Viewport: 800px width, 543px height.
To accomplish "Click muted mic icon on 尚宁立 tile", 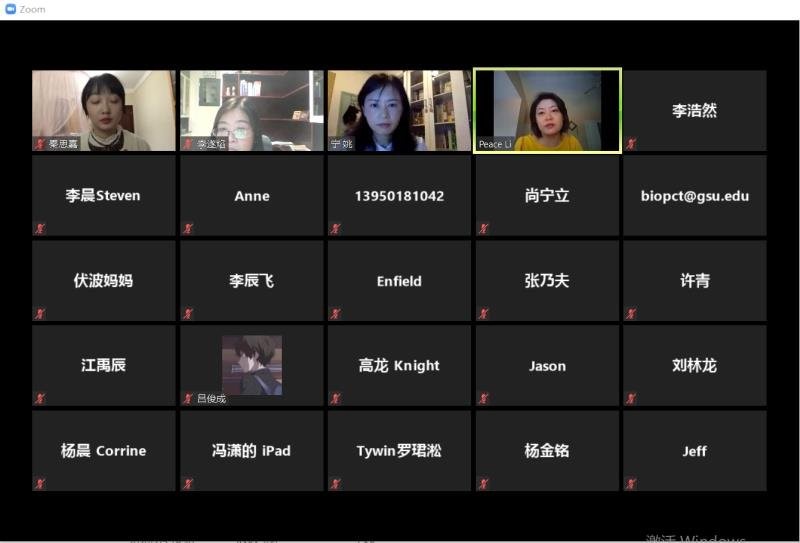I will click(483, 229).
